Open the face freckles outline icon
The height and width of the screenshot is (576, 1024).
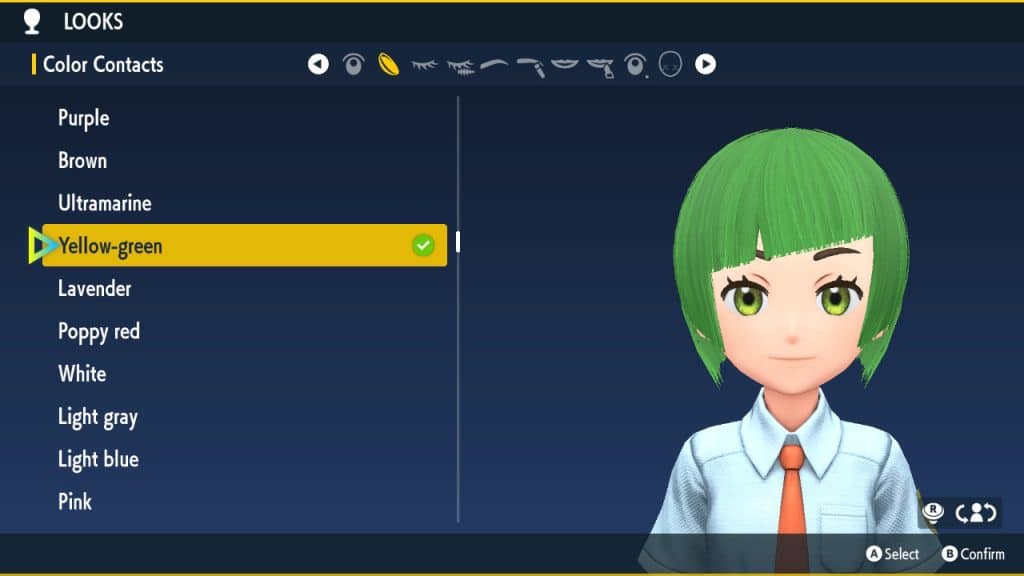click(x=670, y=64)
